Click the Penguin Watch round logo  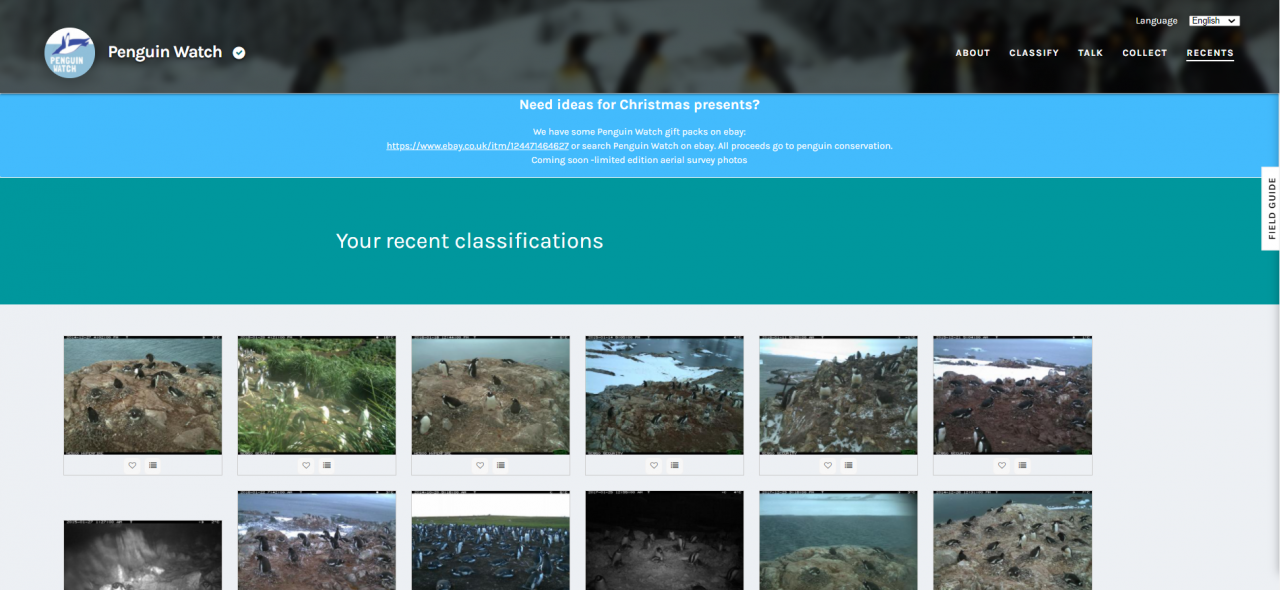70,53
